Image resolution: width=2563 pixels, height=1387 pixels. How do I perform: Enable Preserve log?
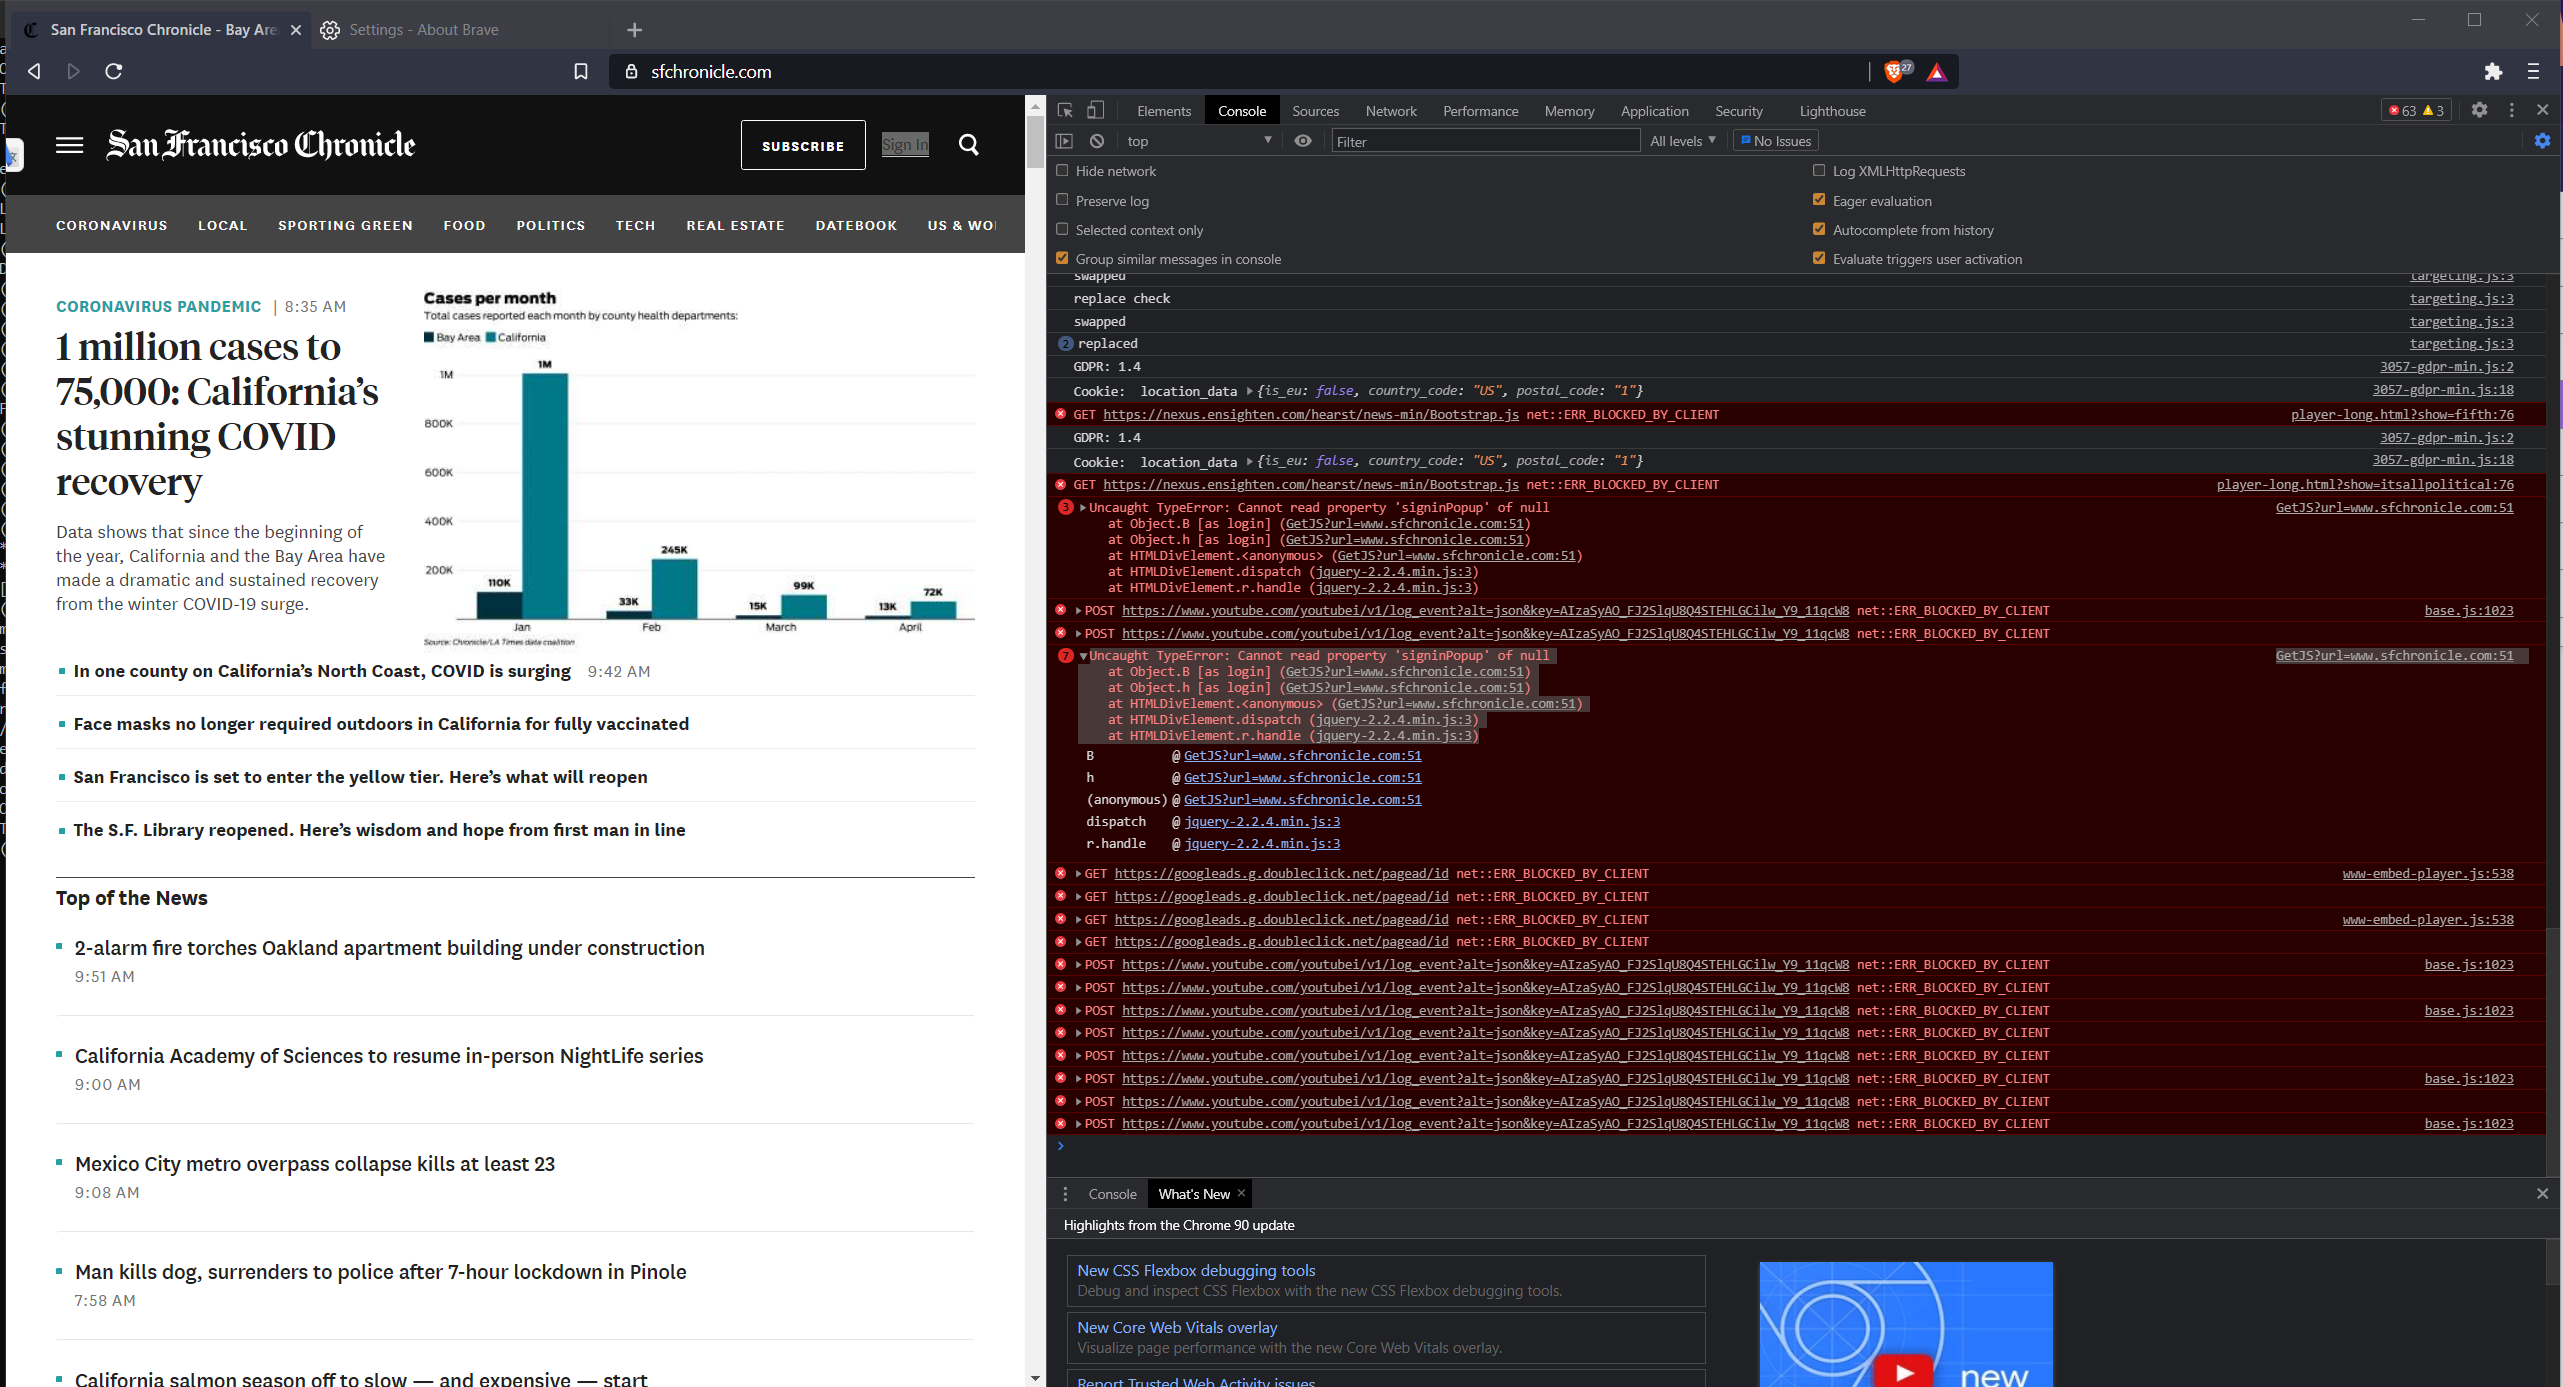point(1062,200)
